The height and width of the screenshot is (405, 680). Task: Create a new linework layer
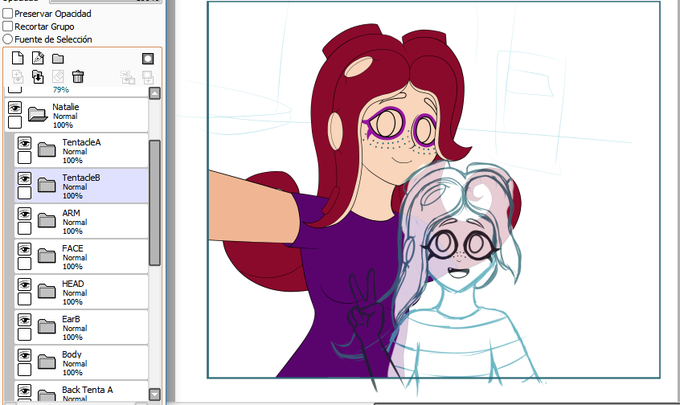[38, 58]
